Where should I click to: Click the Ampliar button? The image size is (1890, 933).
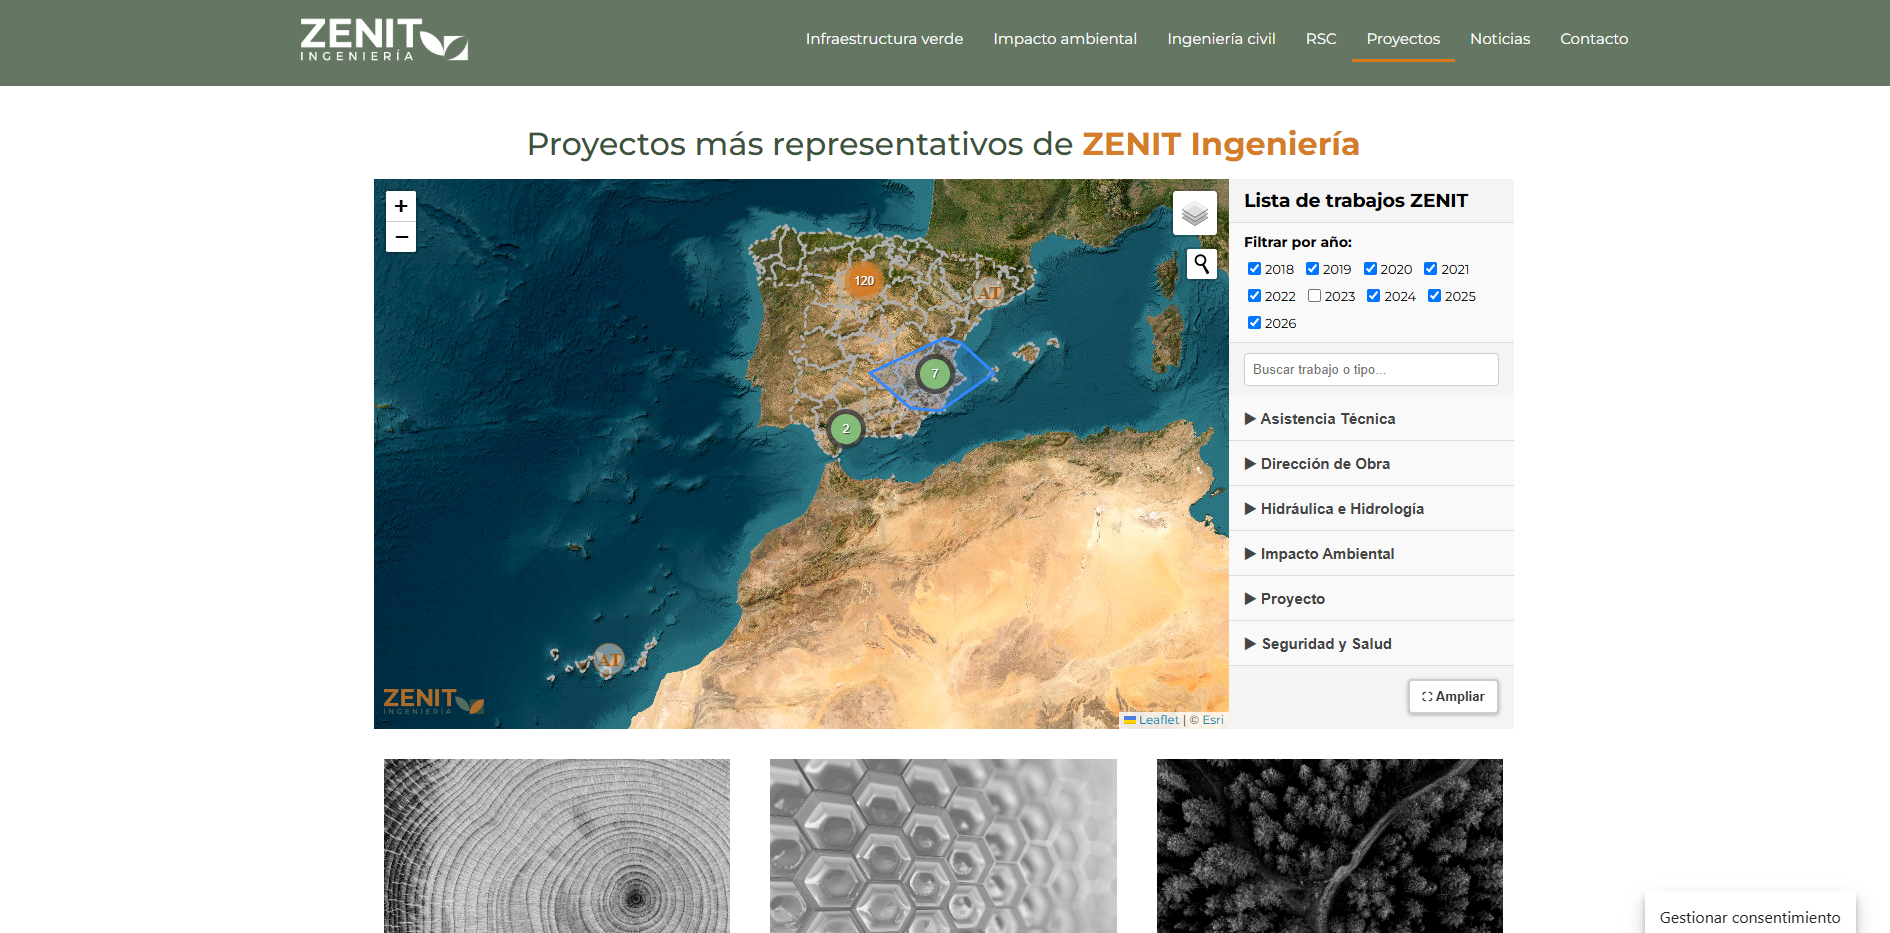pos(1453,697)
